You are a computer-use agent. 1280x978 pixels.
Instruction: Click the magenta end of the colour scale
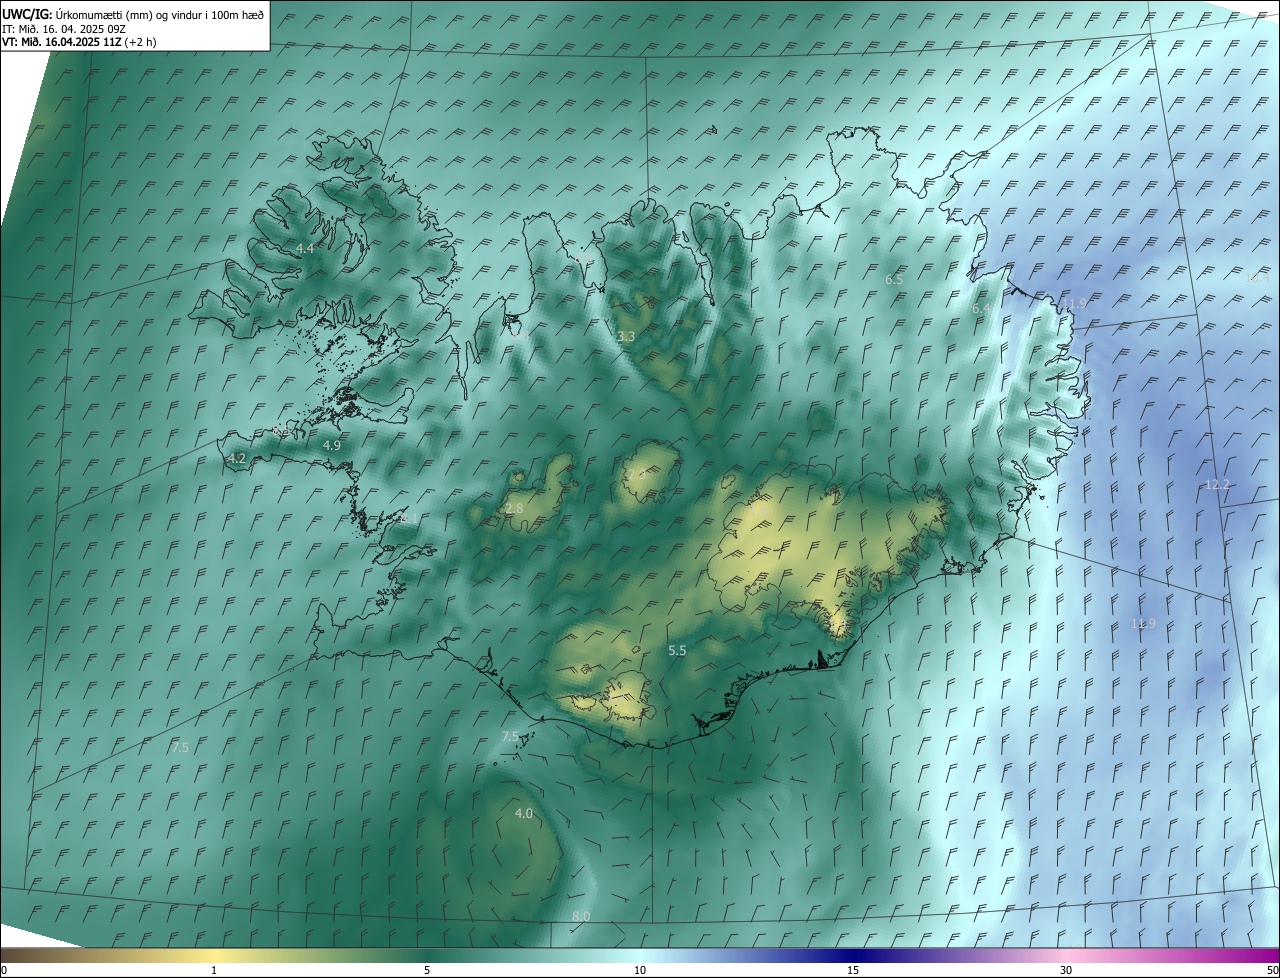(1260, 955)
